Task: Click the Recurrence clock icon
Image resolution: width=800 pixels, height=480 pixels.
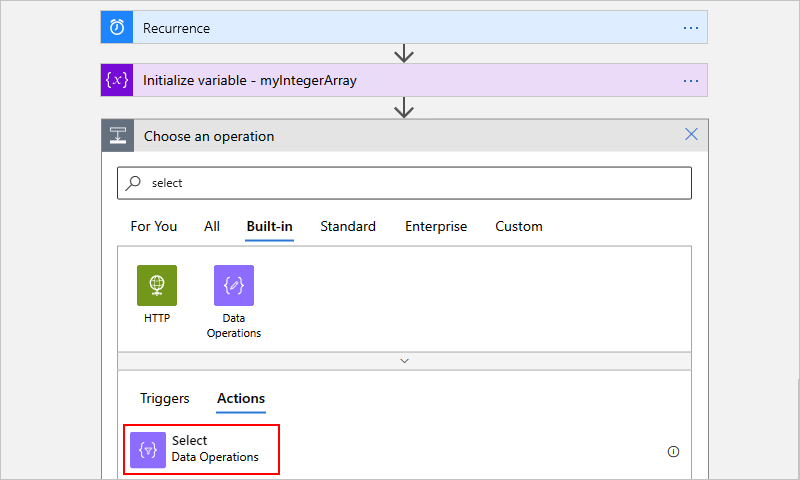Action: pyautogui.click(x=116, y=28)
